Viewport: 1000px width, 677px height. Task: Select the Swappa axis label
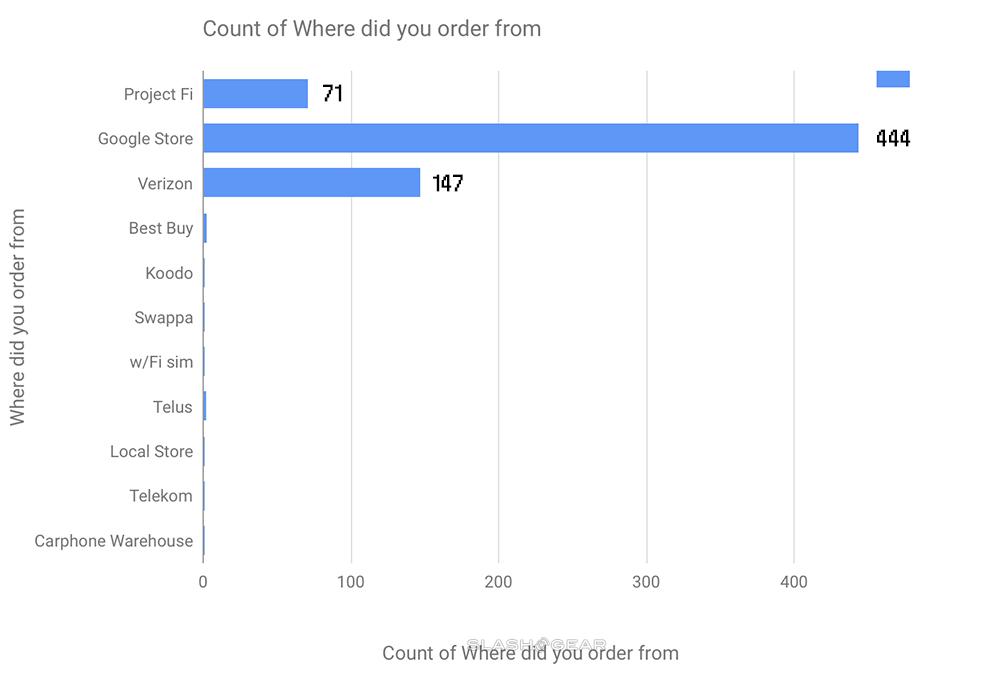163,318
